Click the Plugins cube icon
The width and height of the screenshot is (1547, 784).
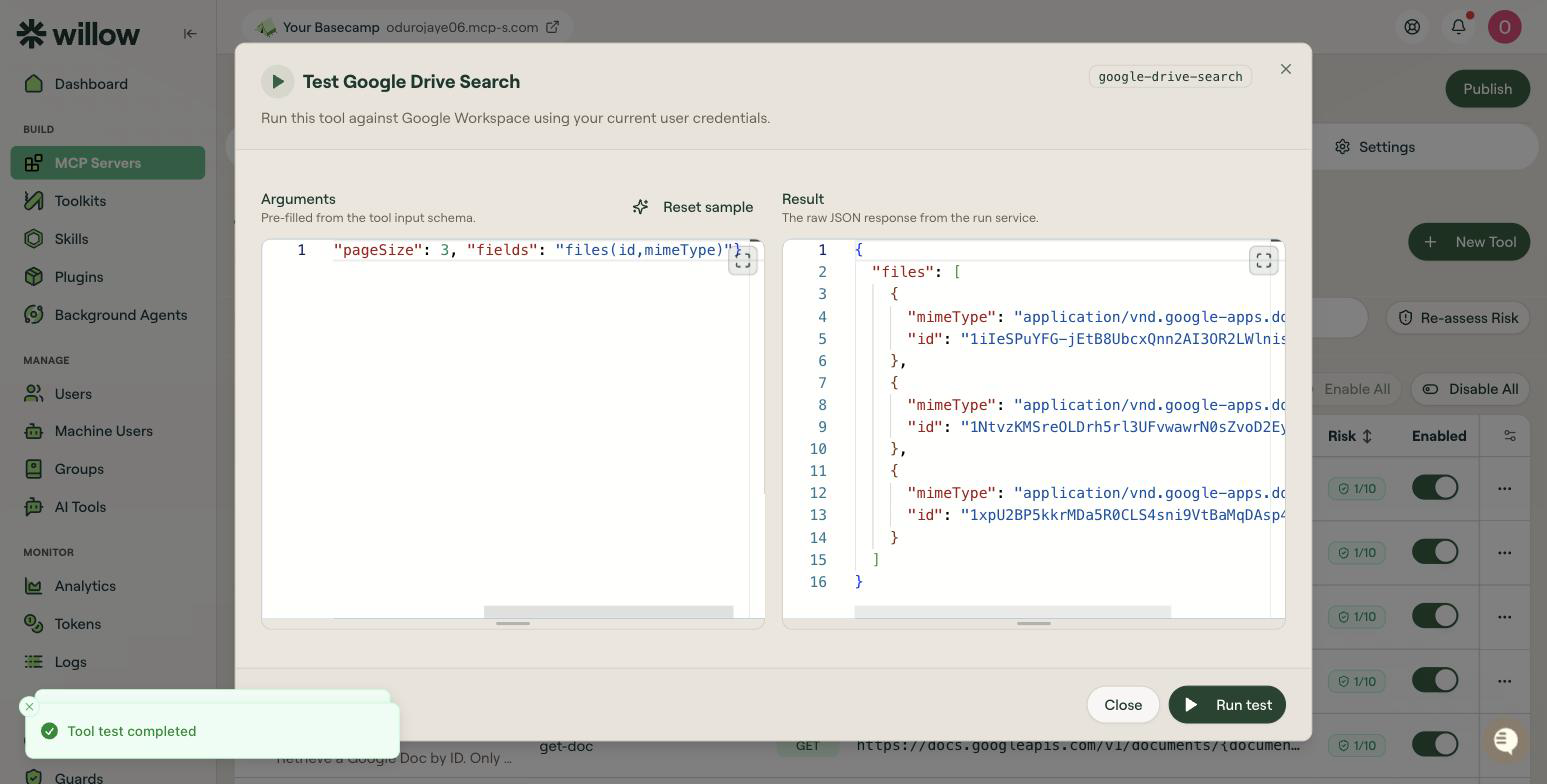pos(34,277)
